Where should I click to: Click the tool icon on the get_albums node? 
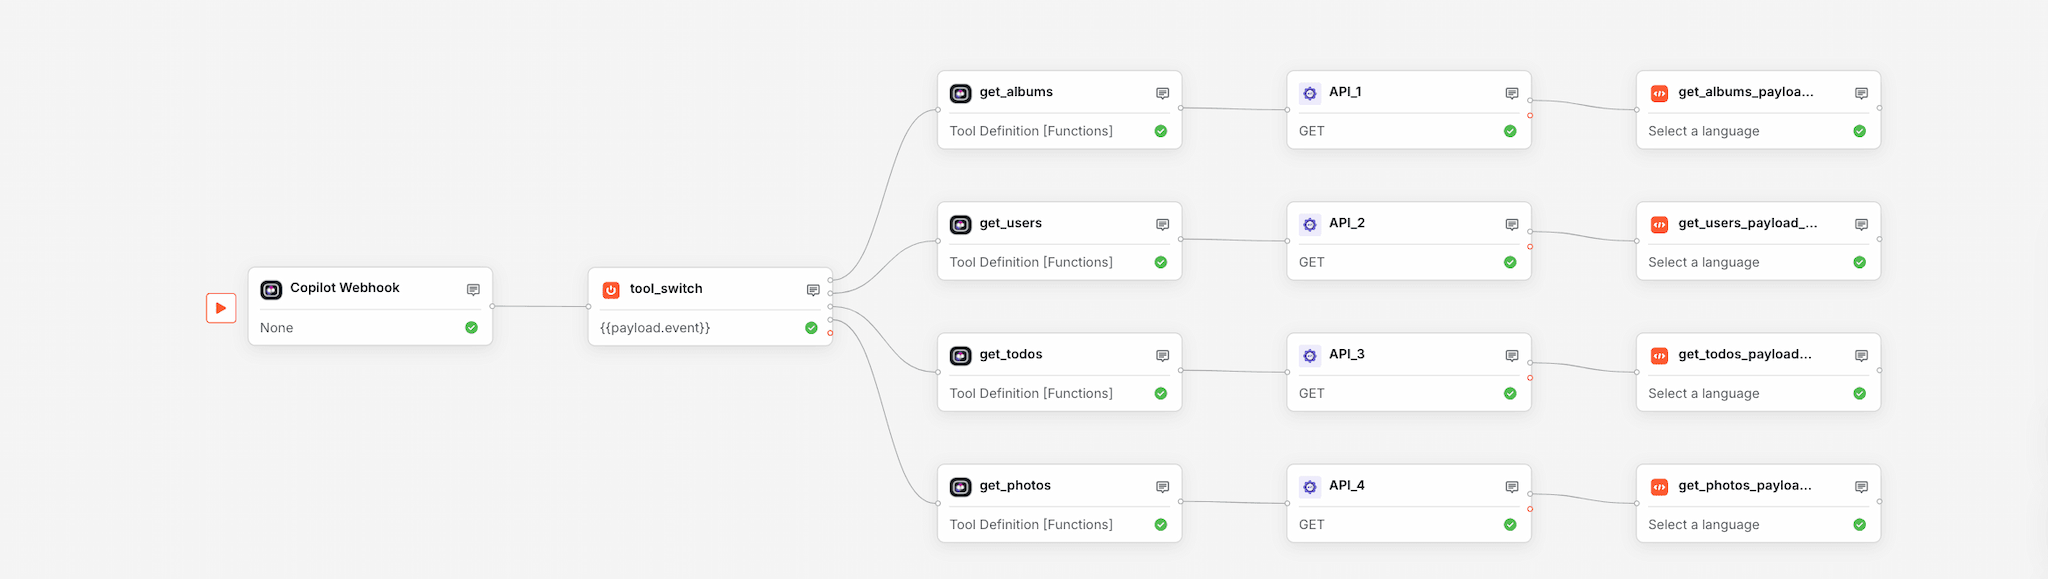click(x=961, y=93)
